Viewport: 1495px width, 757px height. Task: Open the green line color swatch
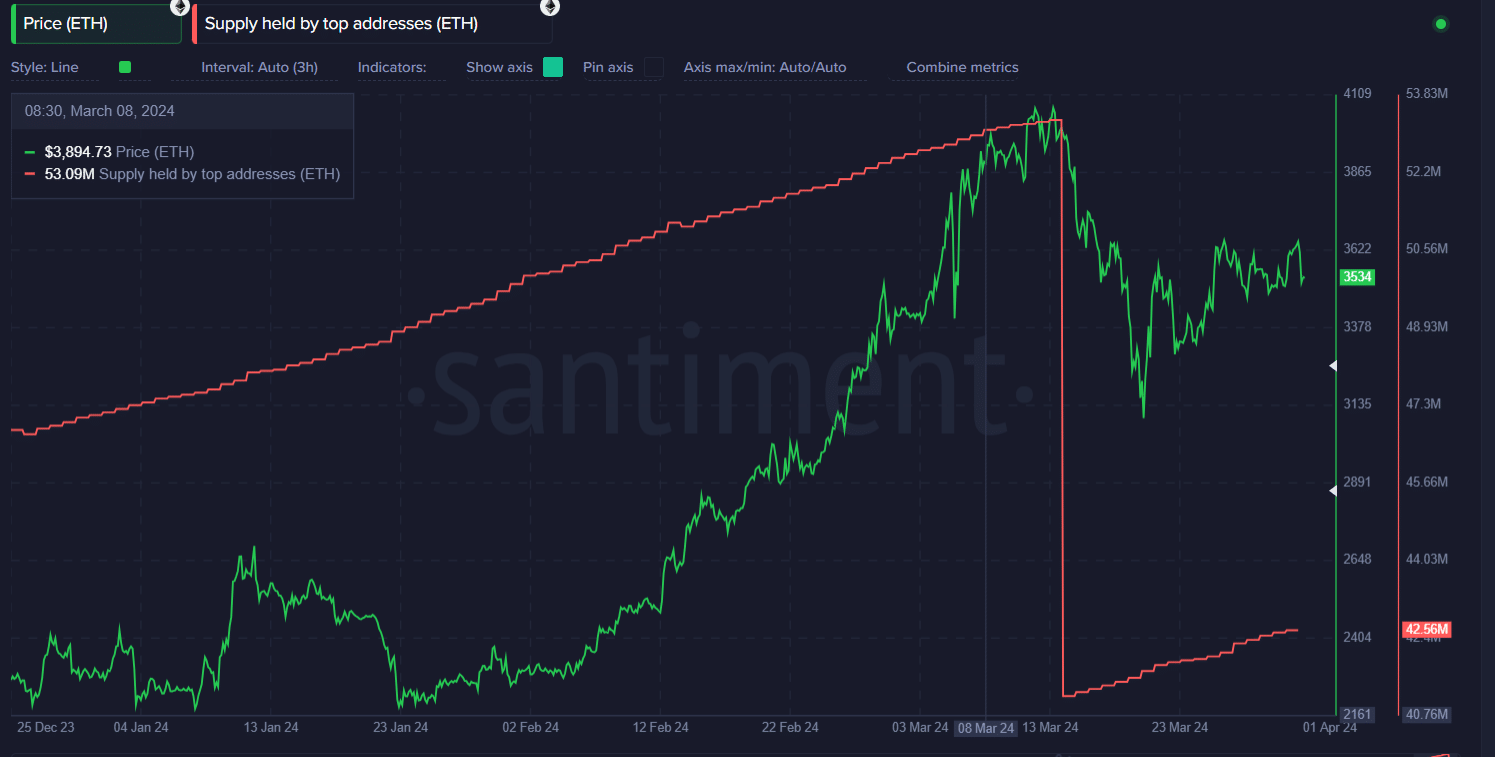click(125, 67)
